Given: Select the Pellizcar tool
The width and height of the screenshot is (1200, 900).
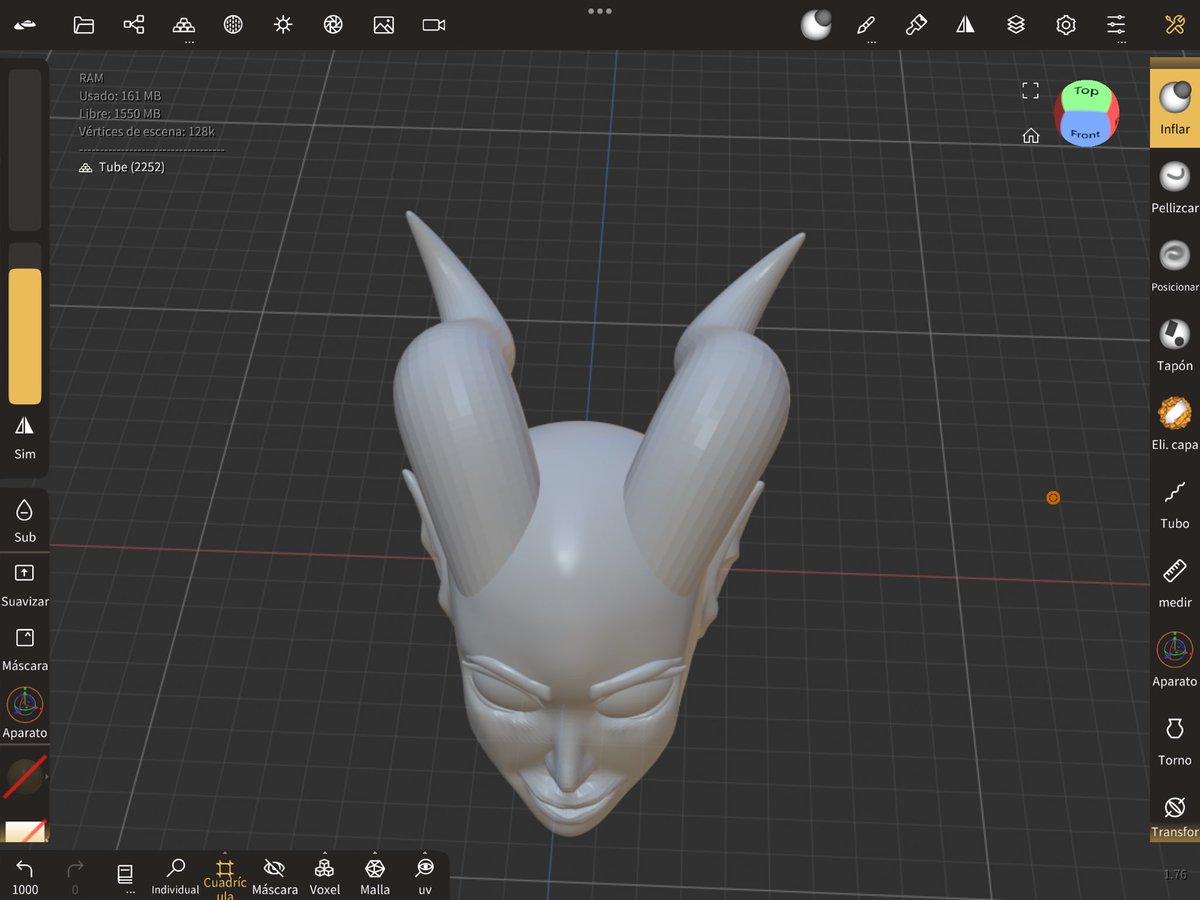Looking at the screenshot, I should pyautogui.click(x=1175, y=187).
